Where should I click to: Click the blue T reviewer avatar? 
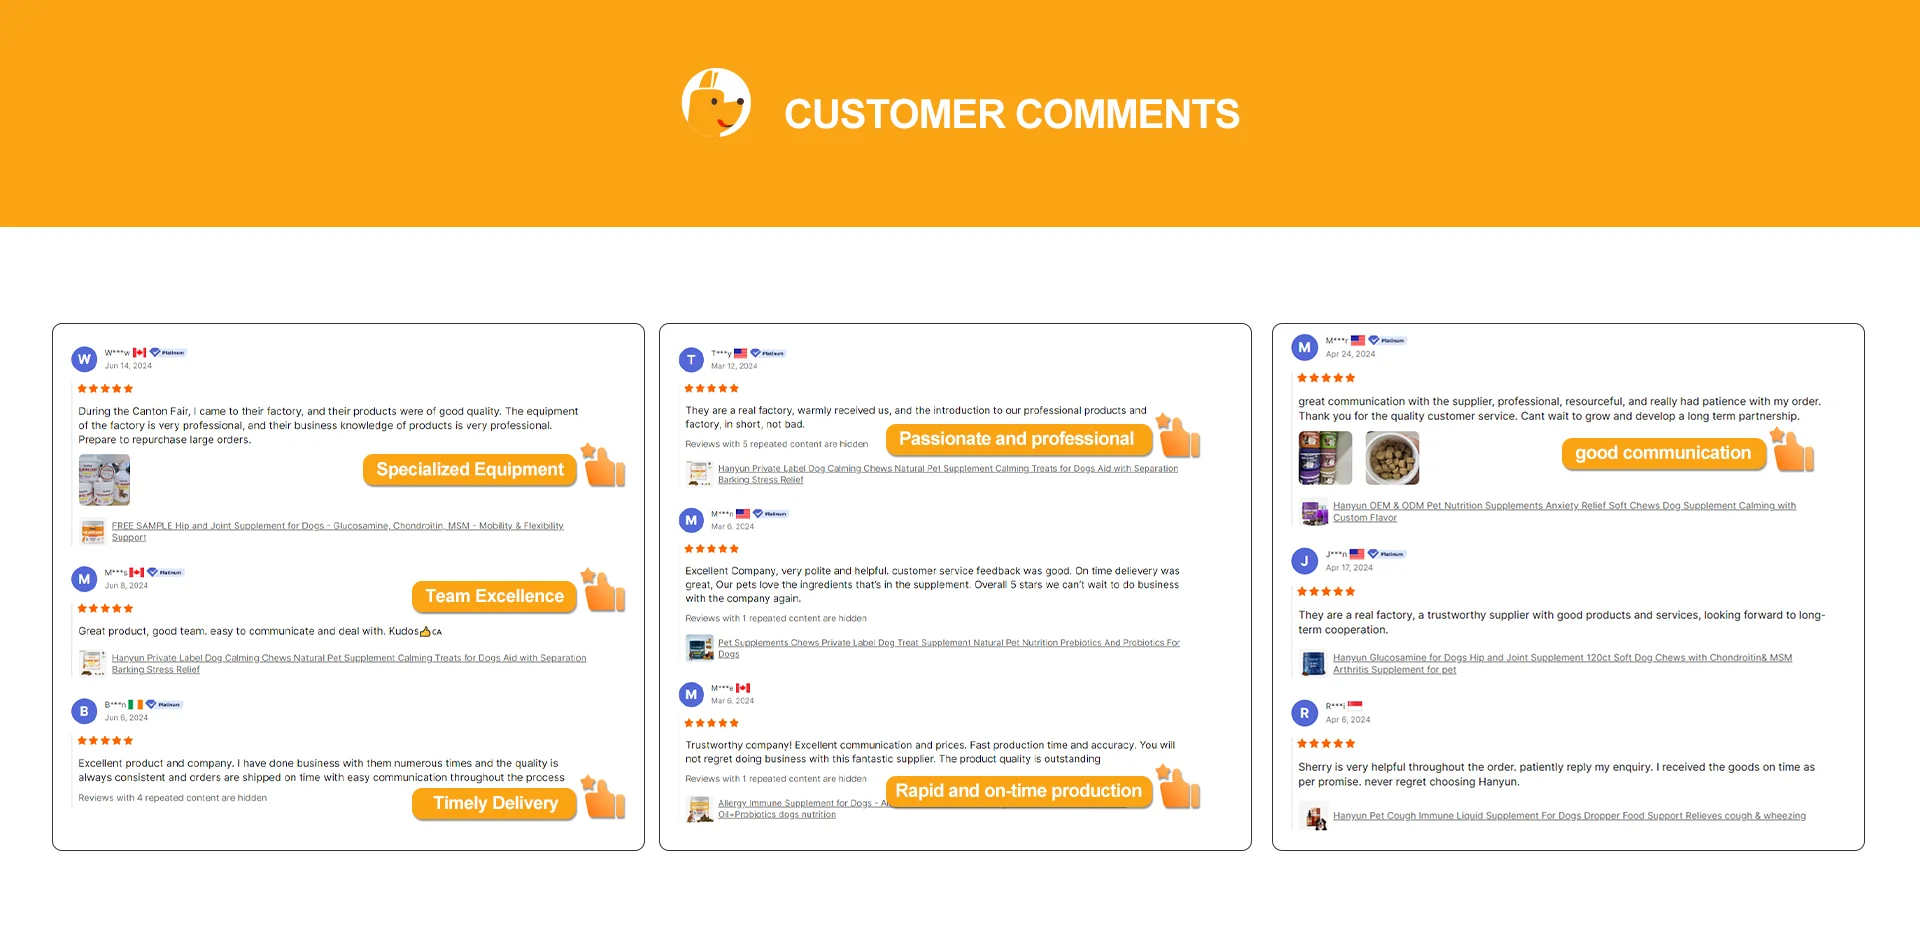click(691, 360)
